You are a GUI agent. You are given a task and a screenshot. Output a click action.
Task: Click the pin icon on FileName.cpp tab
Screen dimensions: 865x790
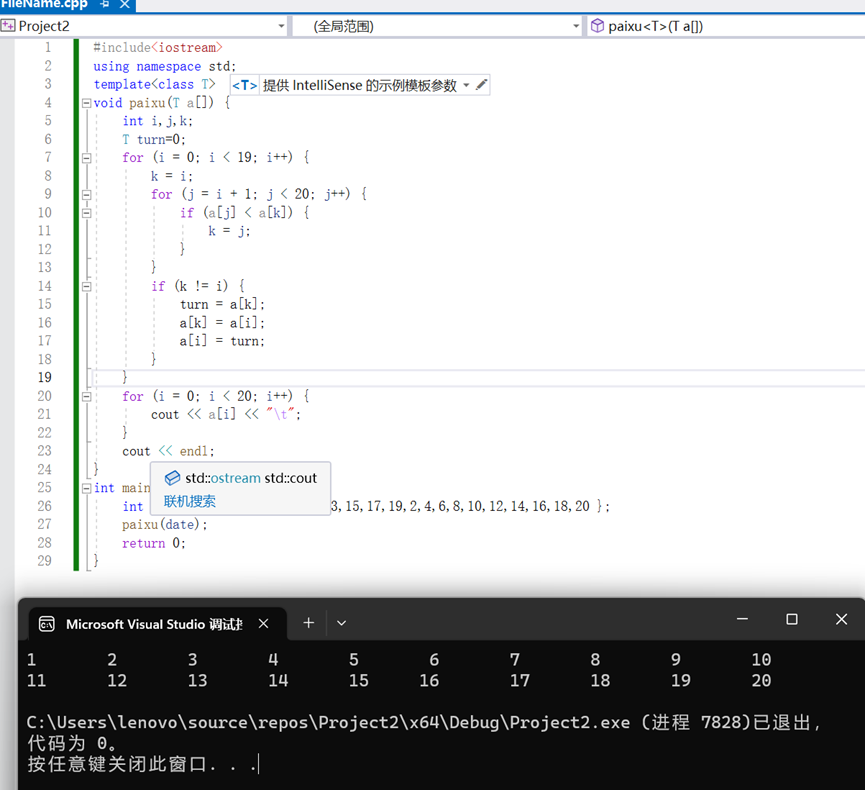click(104, 5)
